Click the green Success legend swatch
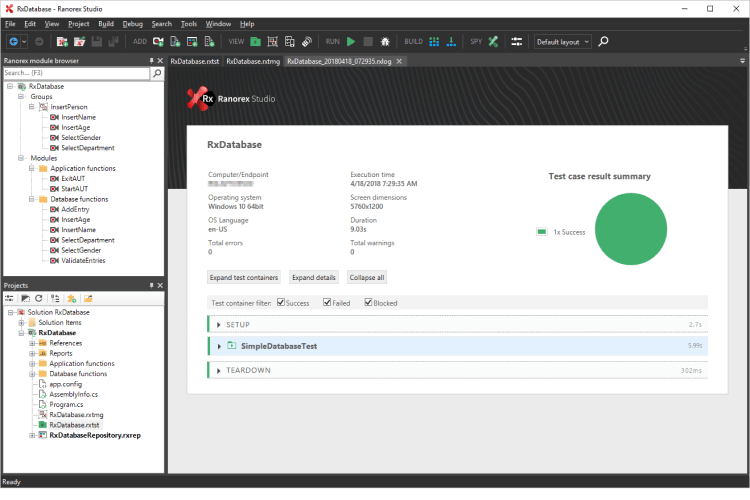This screenshot has height=500, width=750. [x=541, y=232]
